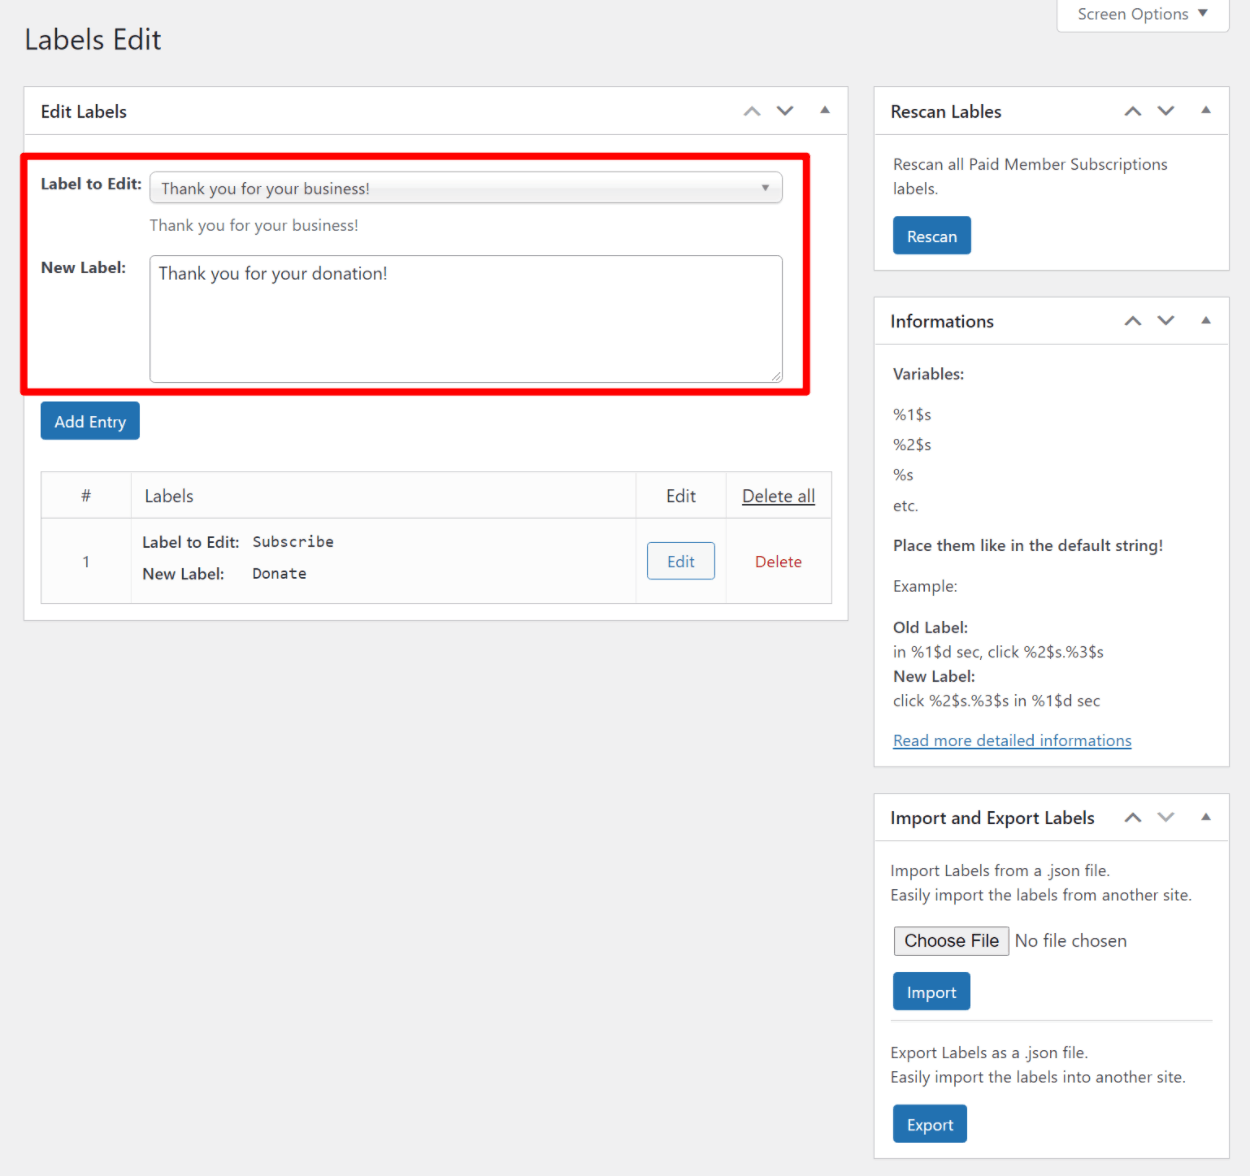Open Read more detailed informations link

[x=1012, y=740]
